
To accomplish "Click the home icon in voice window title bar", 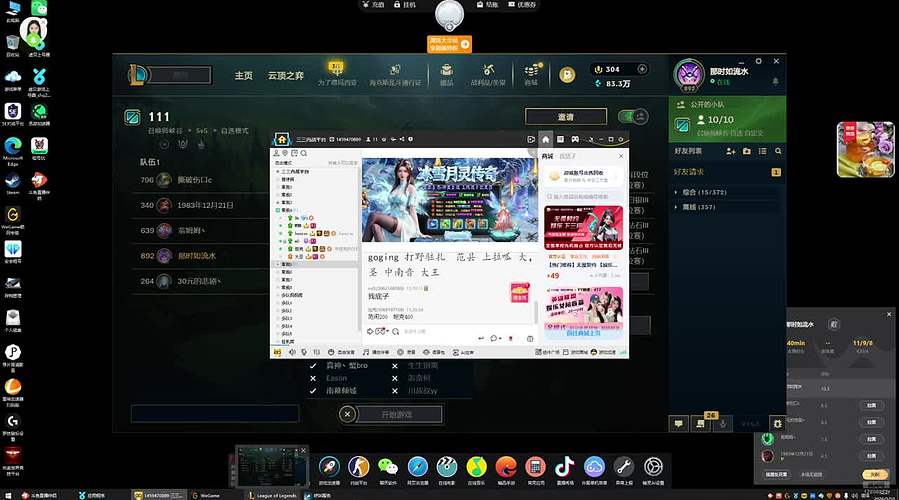I will pos(282,139).
